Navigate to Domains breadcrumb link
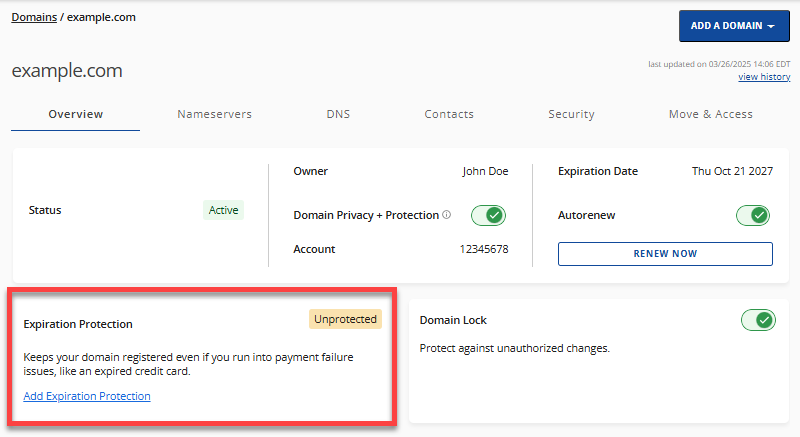This screenshot has width=800, height=437. pyautogui.click(x=33, y=17)
